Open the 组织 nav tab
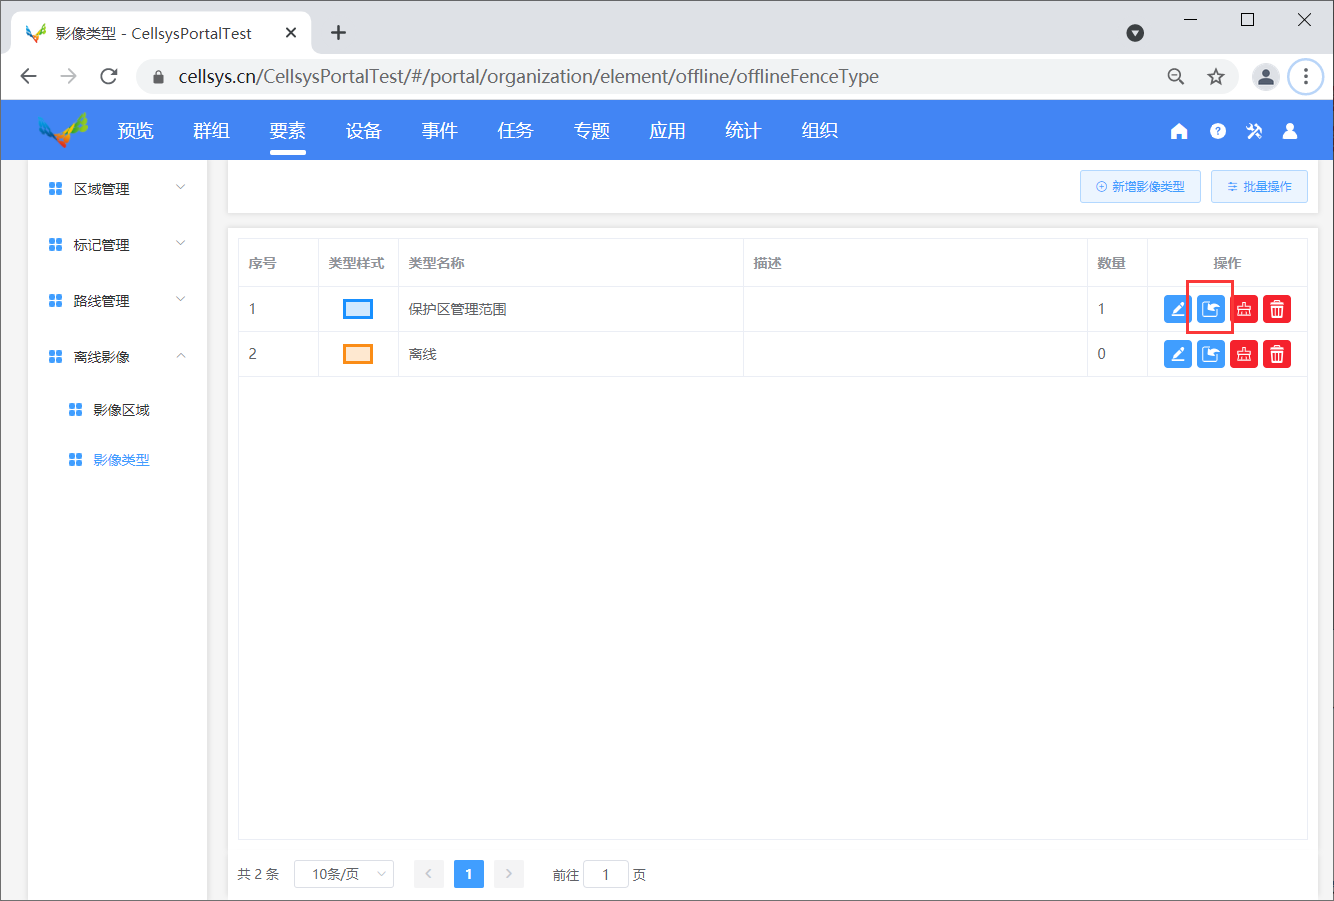Image resolution: width=1334 pixels, height=901 pixels. (819, 131)
